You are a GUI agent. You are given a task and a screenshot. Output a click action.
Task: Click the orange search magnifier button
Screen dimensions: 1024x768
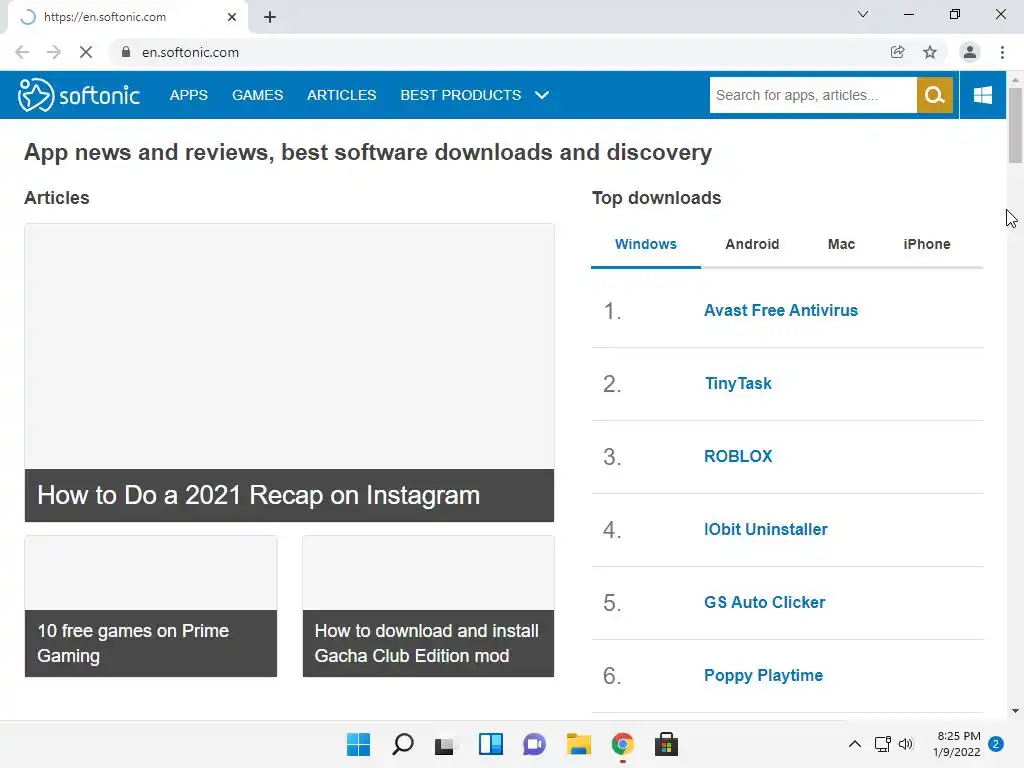(935, 95)
